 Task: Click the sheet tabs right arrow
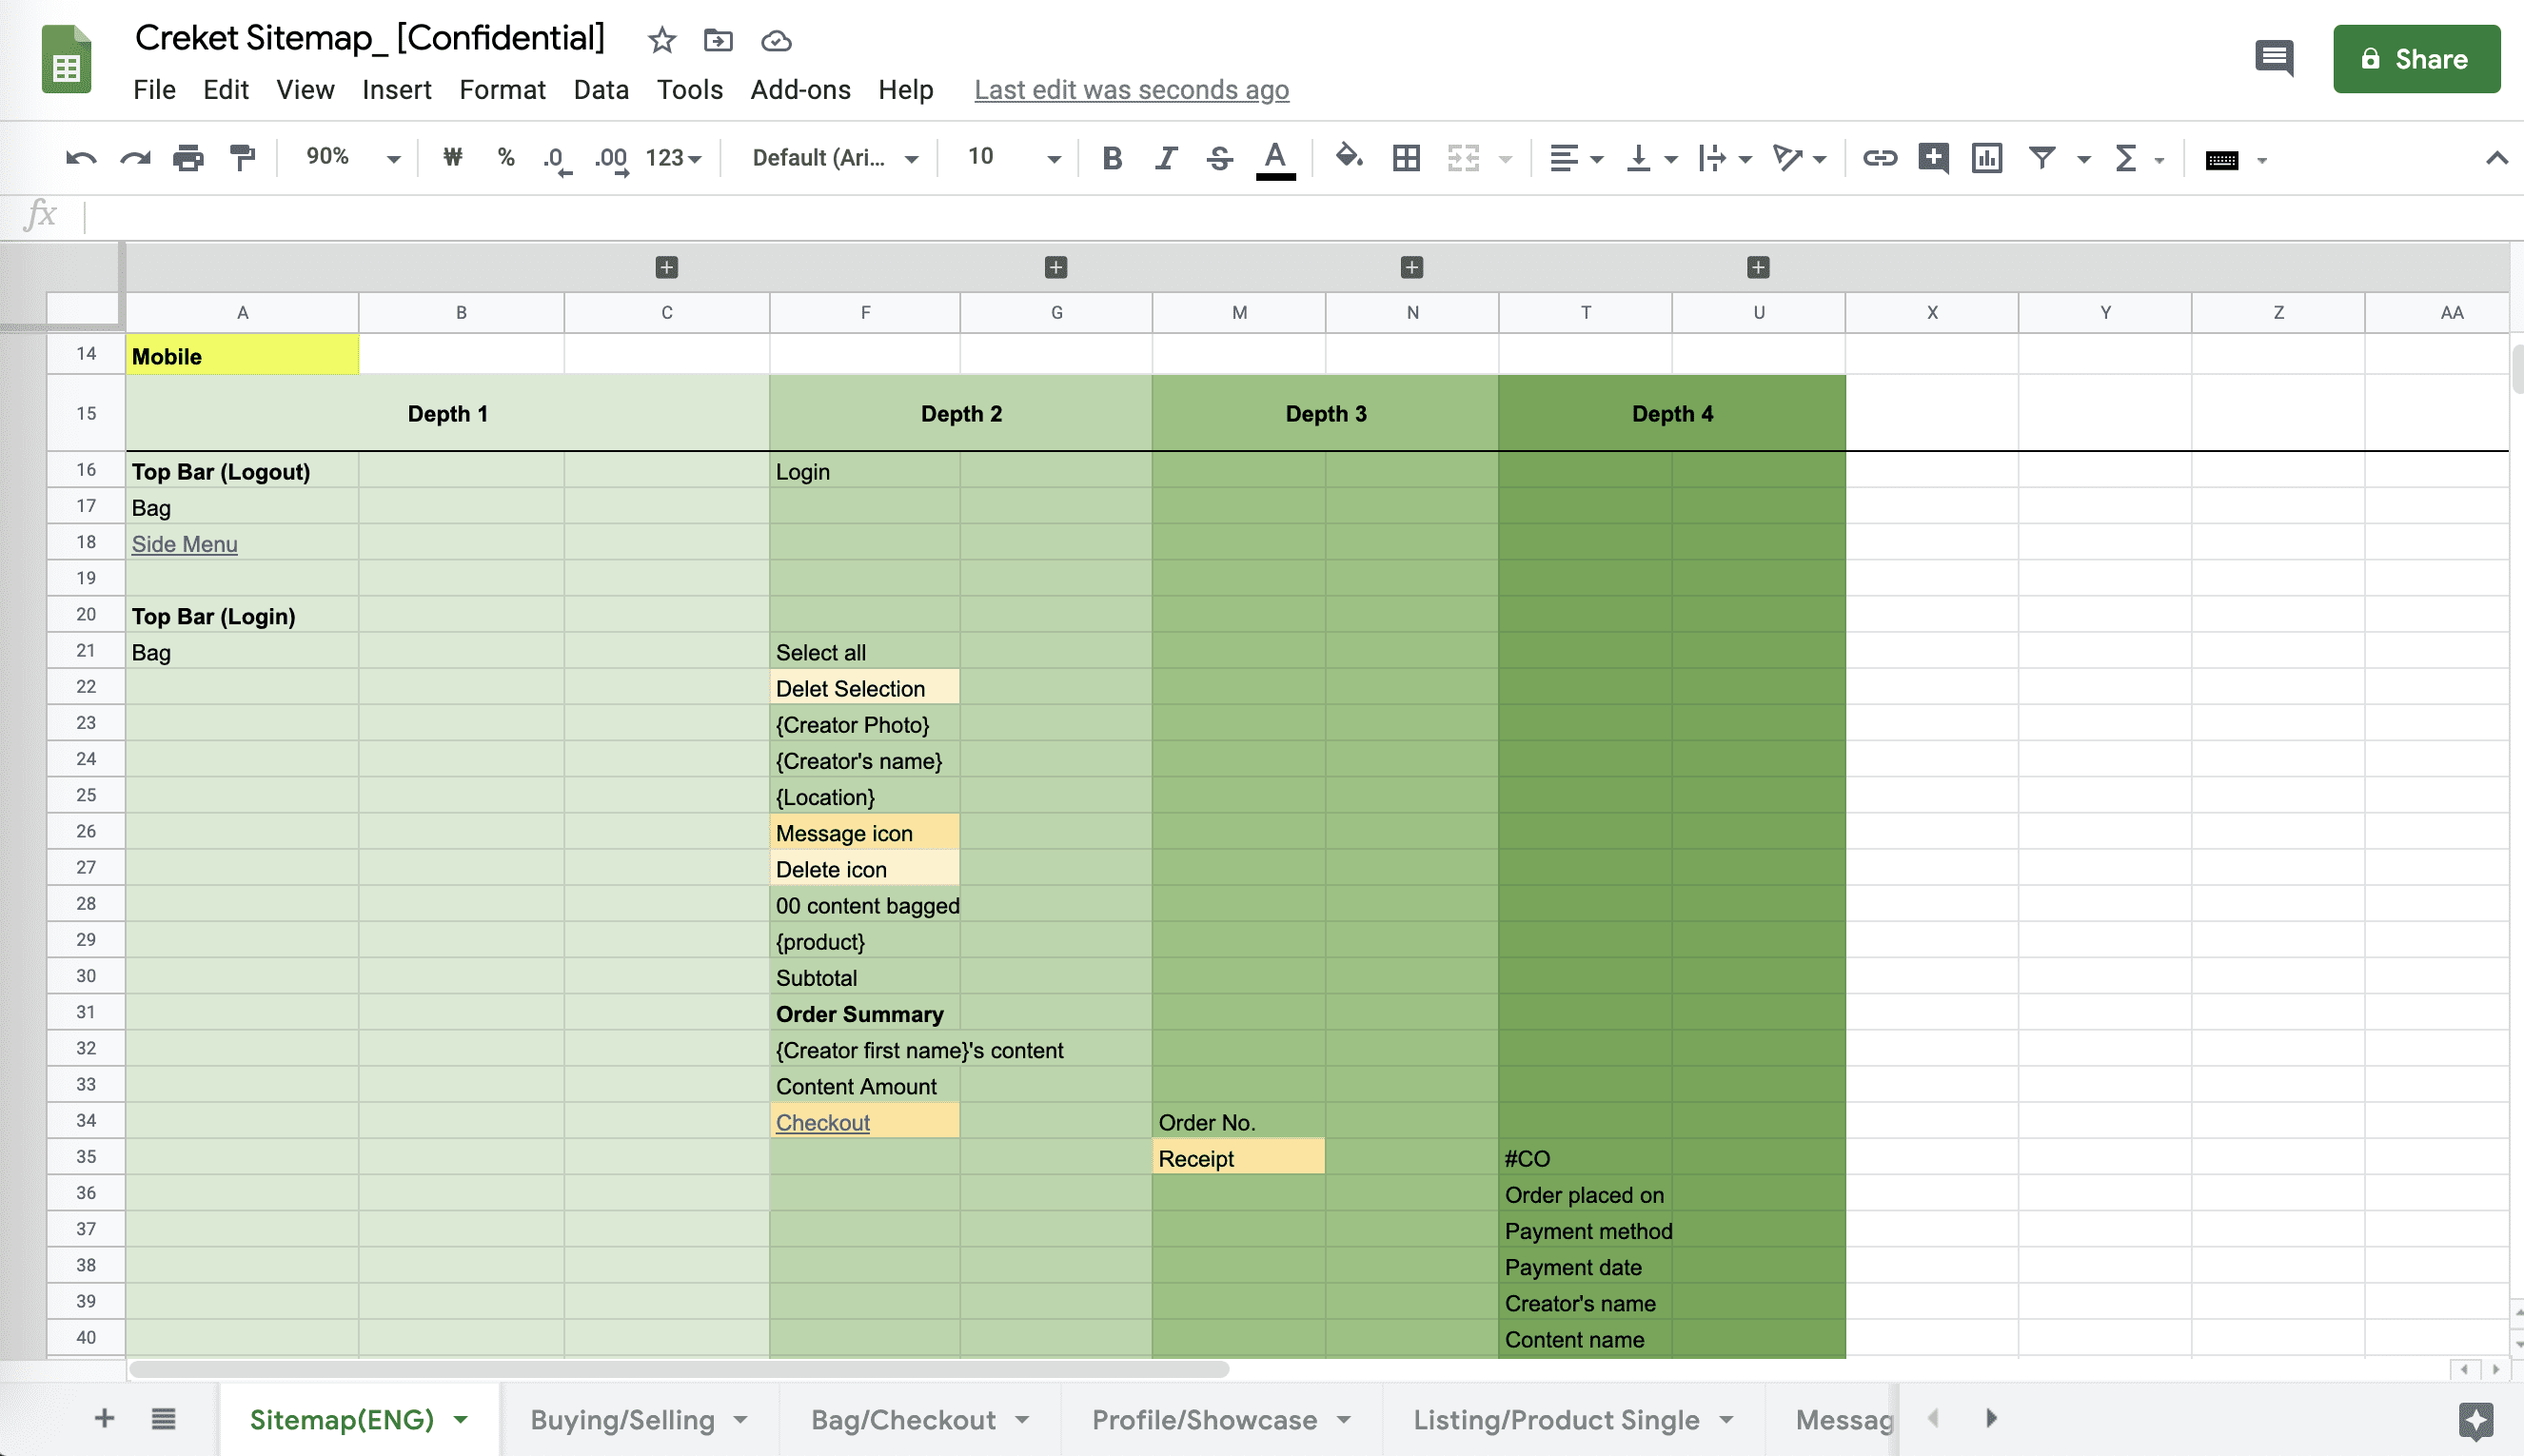tap(1991, 1419)
